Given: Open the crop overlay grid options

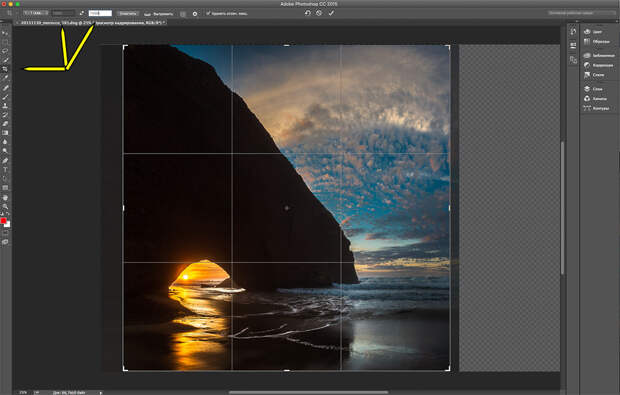Looking at the screenshot, I should tap(183, 13).
